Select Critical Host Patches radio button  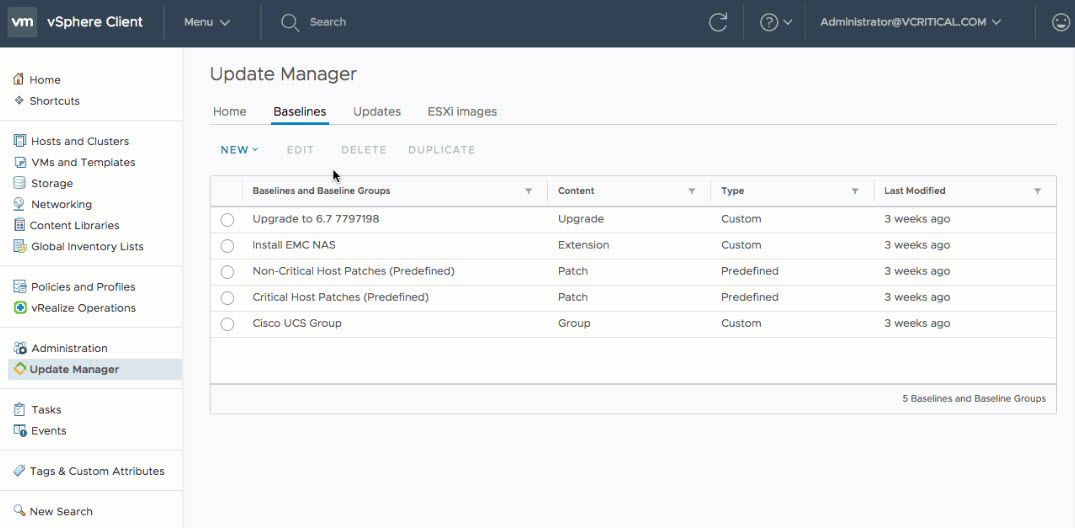pyautogui.click(x=227, y=298)
